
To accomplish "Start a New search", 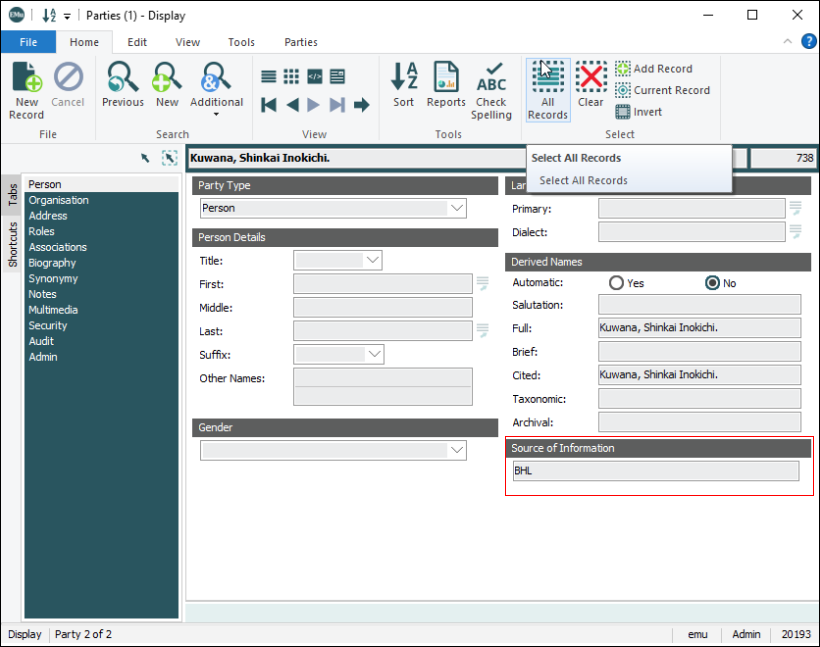I will pyautogui.click(x=167, y=88).
